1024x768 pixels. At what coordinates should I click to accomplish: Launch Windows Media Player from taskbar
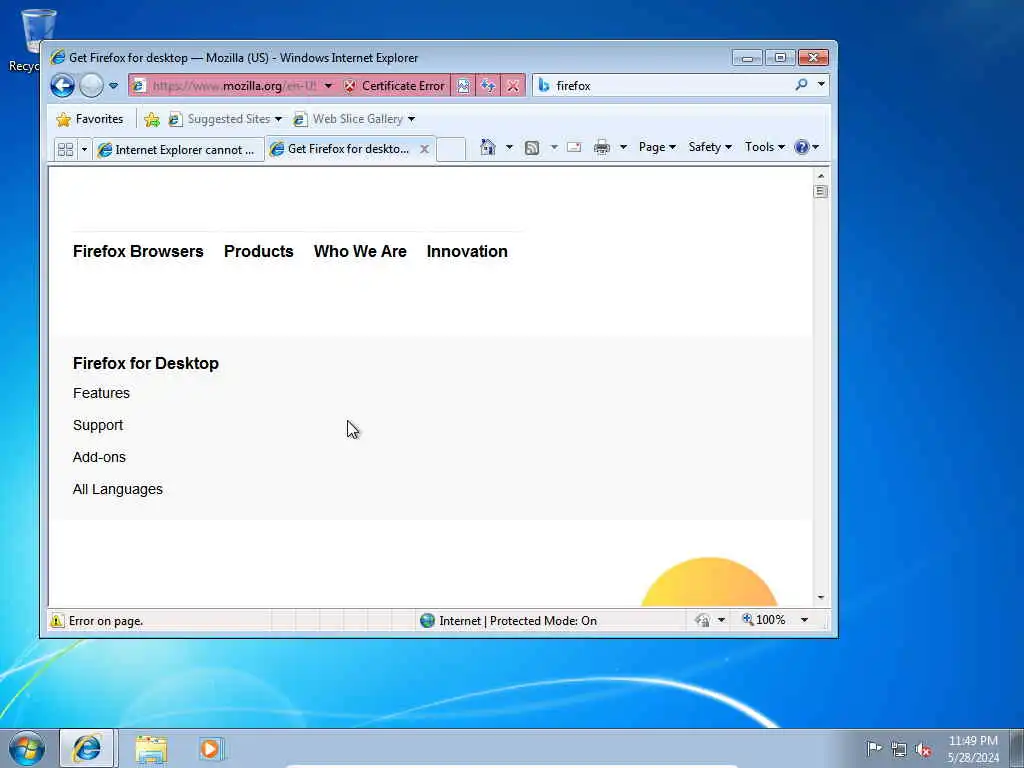point(211,748)
